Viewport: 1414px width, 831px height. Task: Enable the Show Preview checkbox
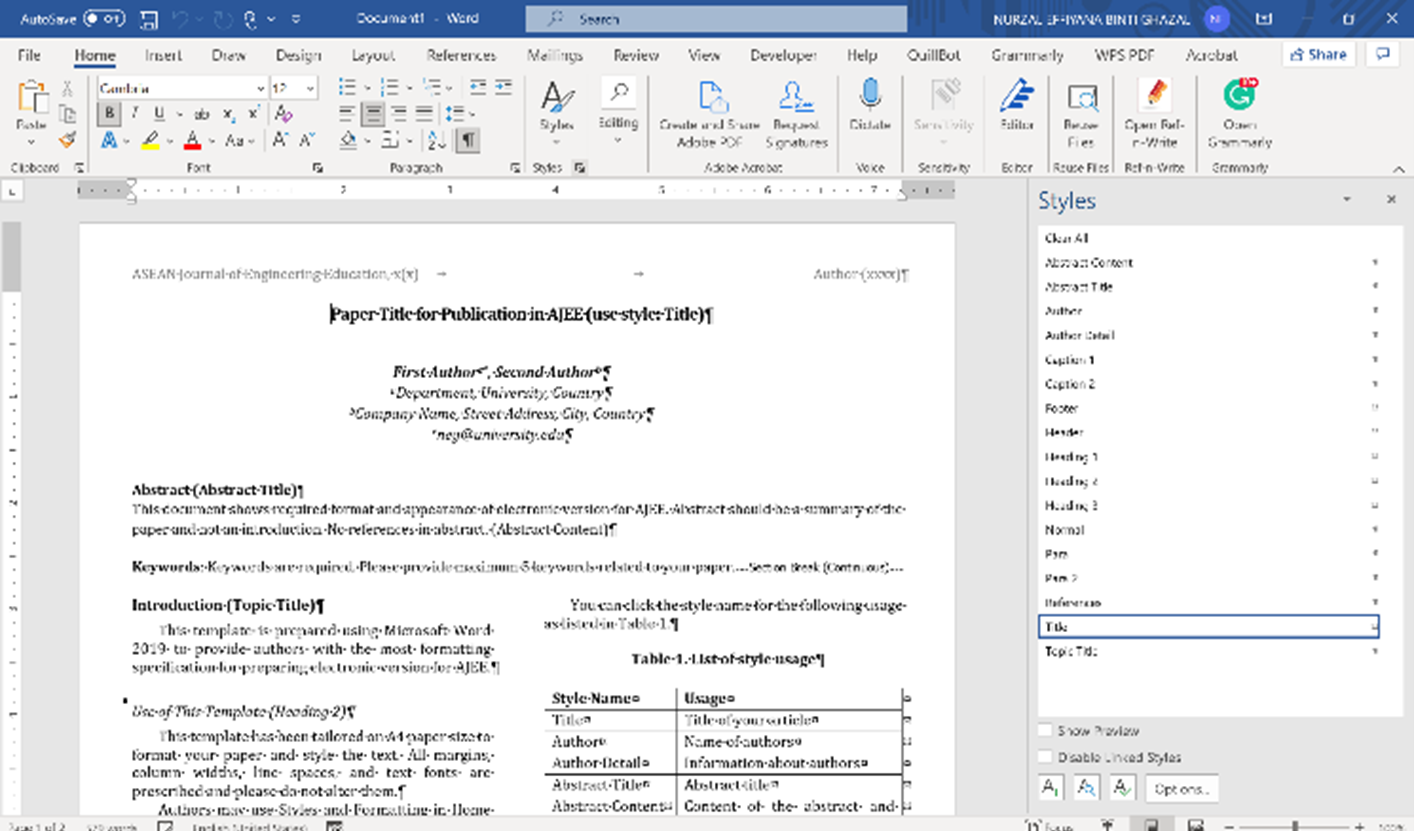coord(1045,731)
